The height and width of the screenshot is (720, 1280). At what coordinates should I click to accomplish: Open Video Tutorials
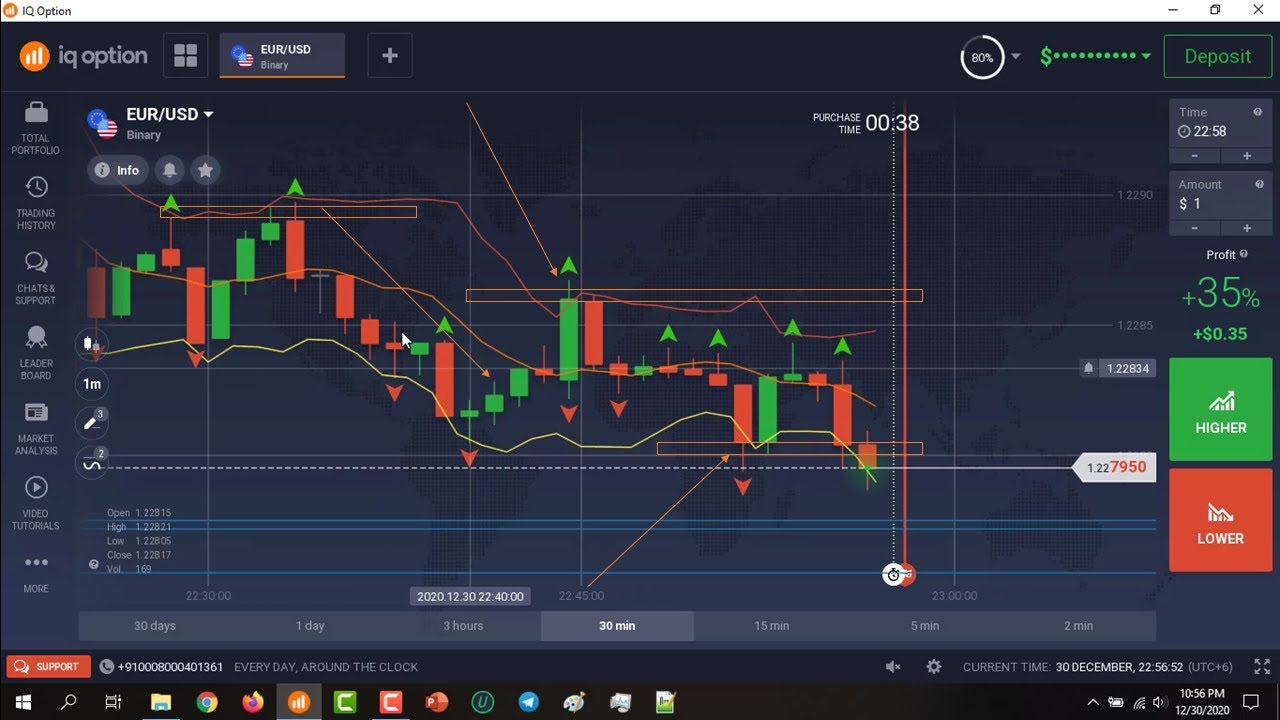point(36,503)
